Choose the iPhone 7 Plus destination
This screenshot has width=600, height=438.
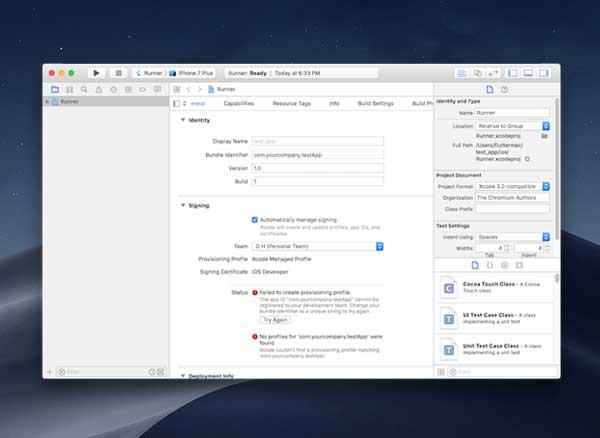pos(191,73)
